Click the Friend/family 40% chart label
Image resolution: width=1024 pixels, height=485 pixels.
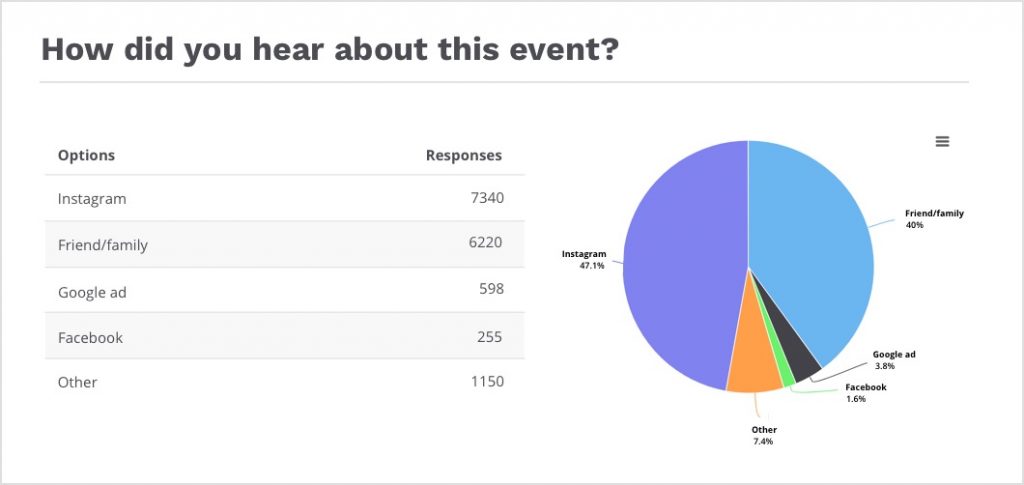(x=934, y=219)
